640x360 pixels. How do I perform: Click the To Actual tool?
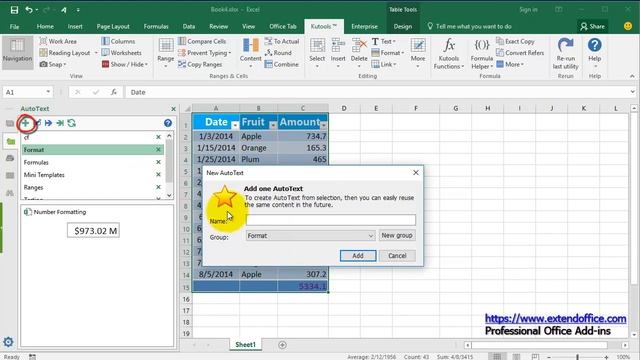pyautogui.click(x=282, y=41)
